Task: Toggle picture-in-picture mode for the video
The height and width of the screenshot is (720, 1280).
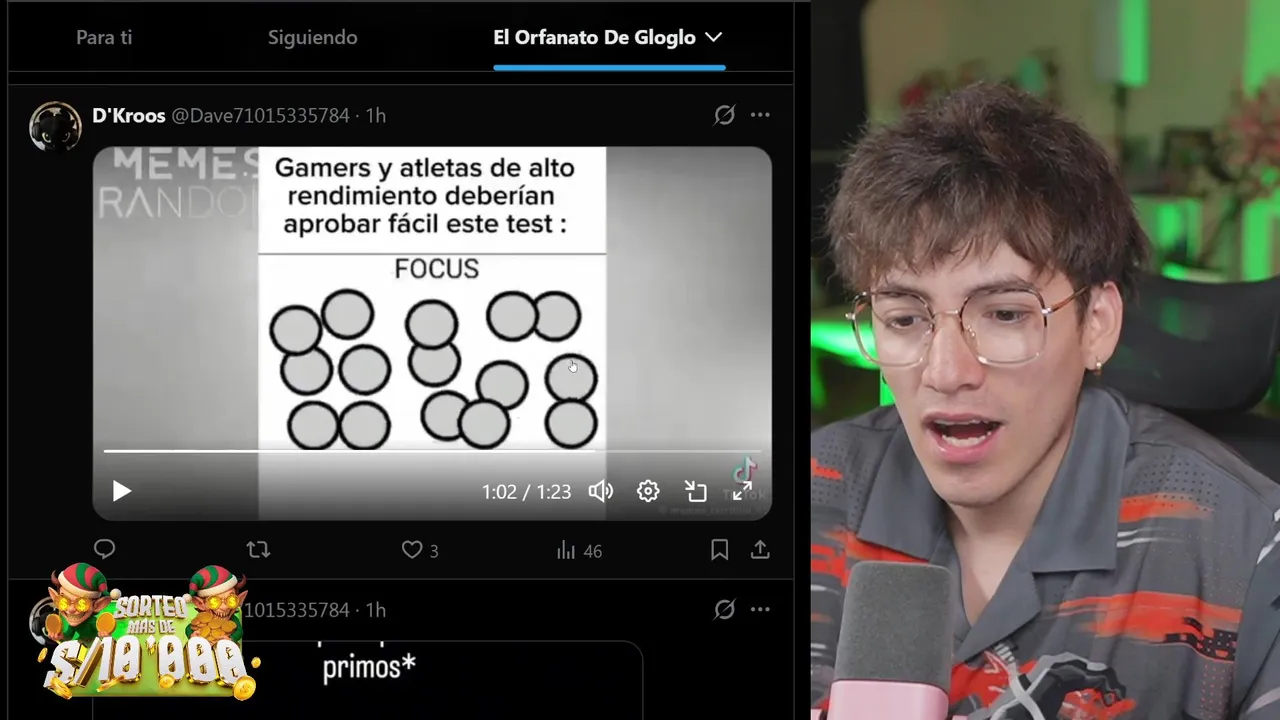Action: pos(695,491)
